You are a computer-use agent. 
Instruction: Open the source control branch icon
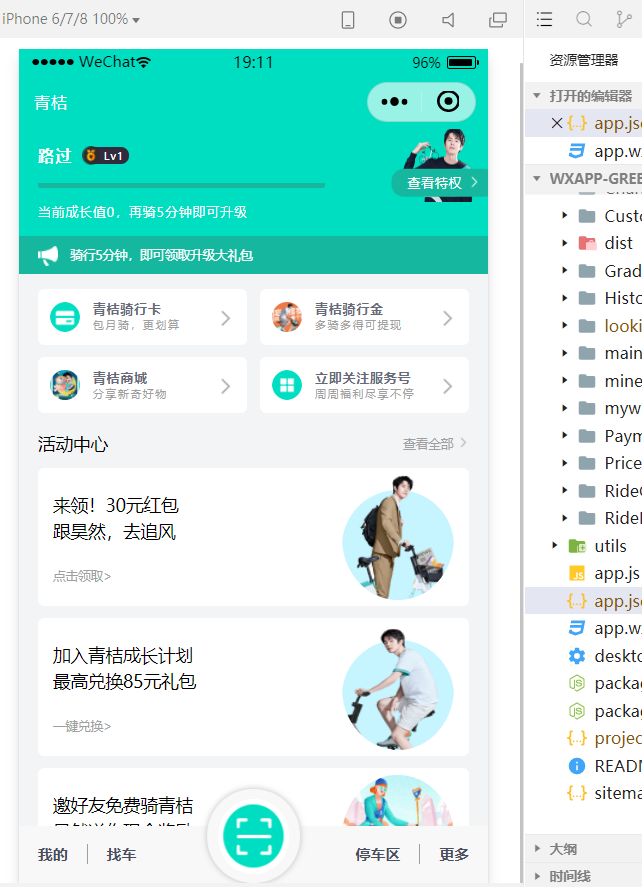[623, 19]
